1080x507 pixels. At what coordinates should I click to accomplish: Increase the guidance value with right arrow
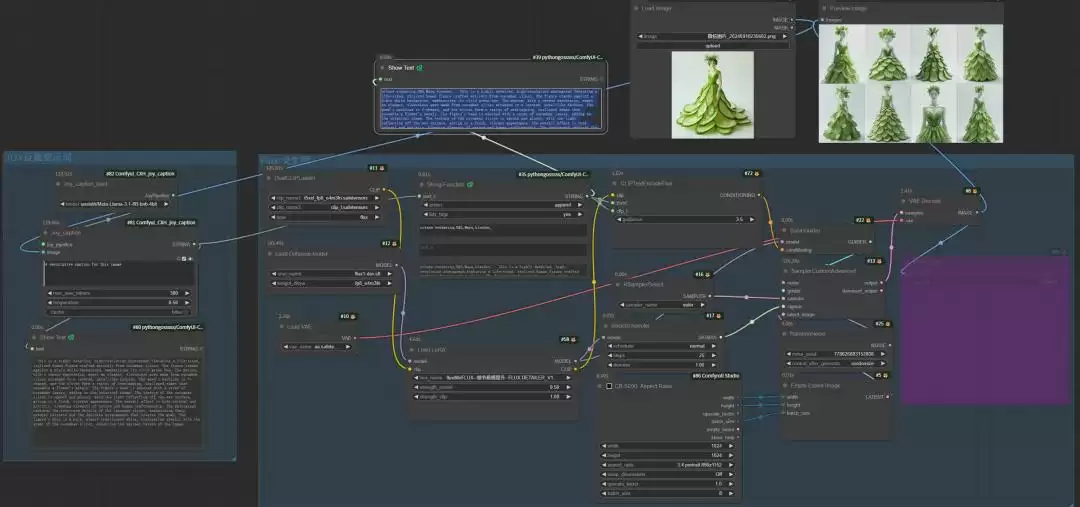(751, 219)
